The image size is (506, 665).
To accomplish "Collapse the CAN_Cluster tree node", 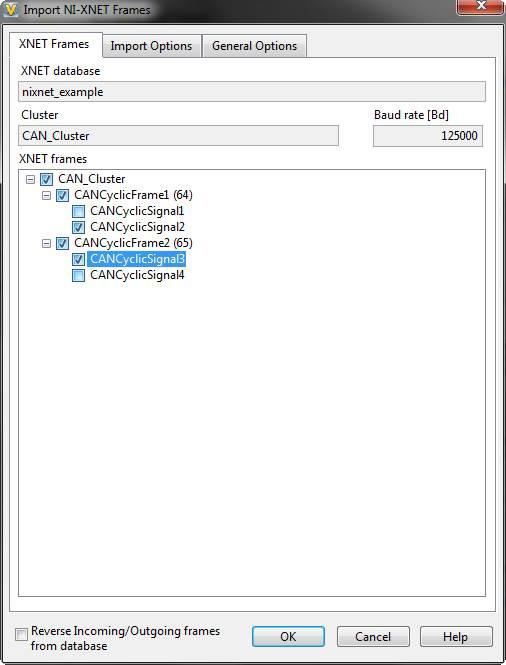I will click(x=30, y=179).
